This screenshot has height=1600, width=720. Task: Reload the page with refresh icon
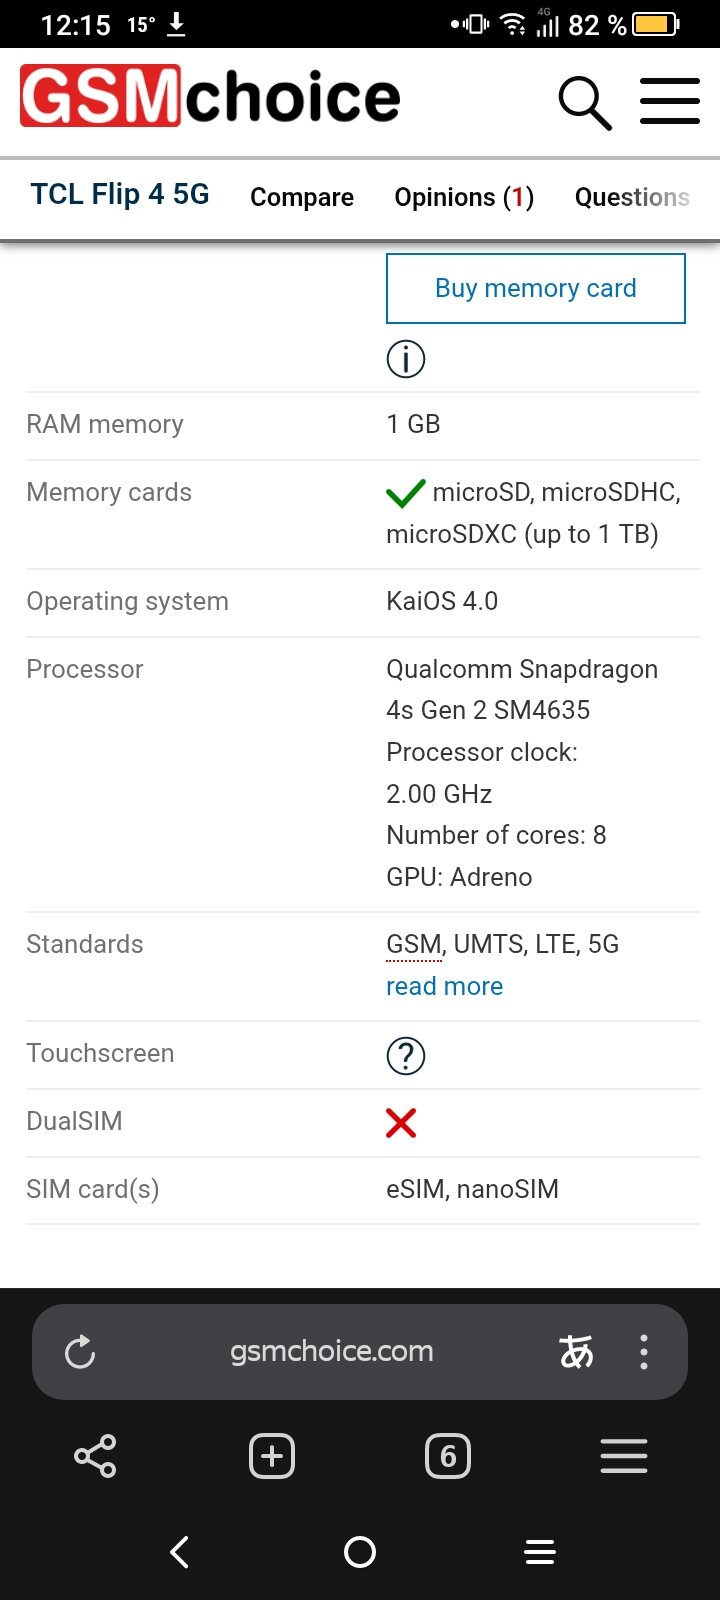coord(80,1352)
